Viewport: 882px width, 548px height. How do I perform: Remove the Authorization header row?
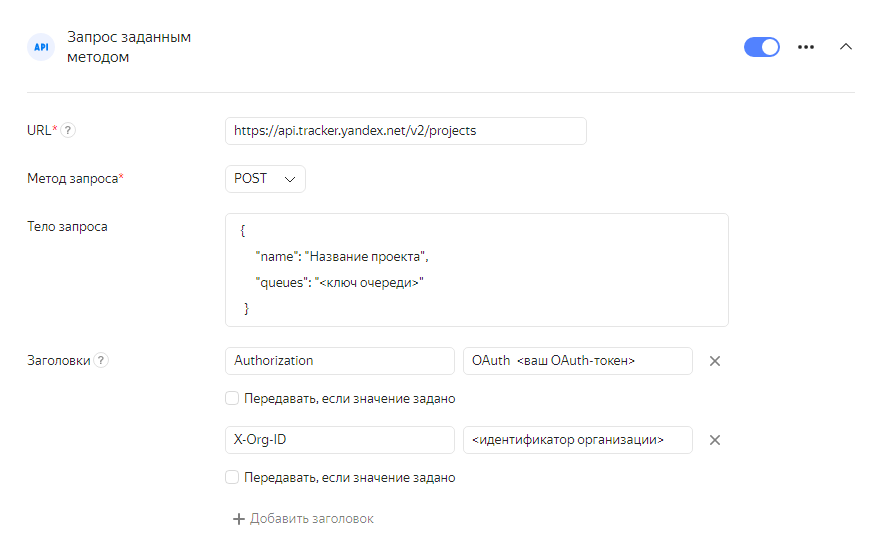click(x=715, y=361)
